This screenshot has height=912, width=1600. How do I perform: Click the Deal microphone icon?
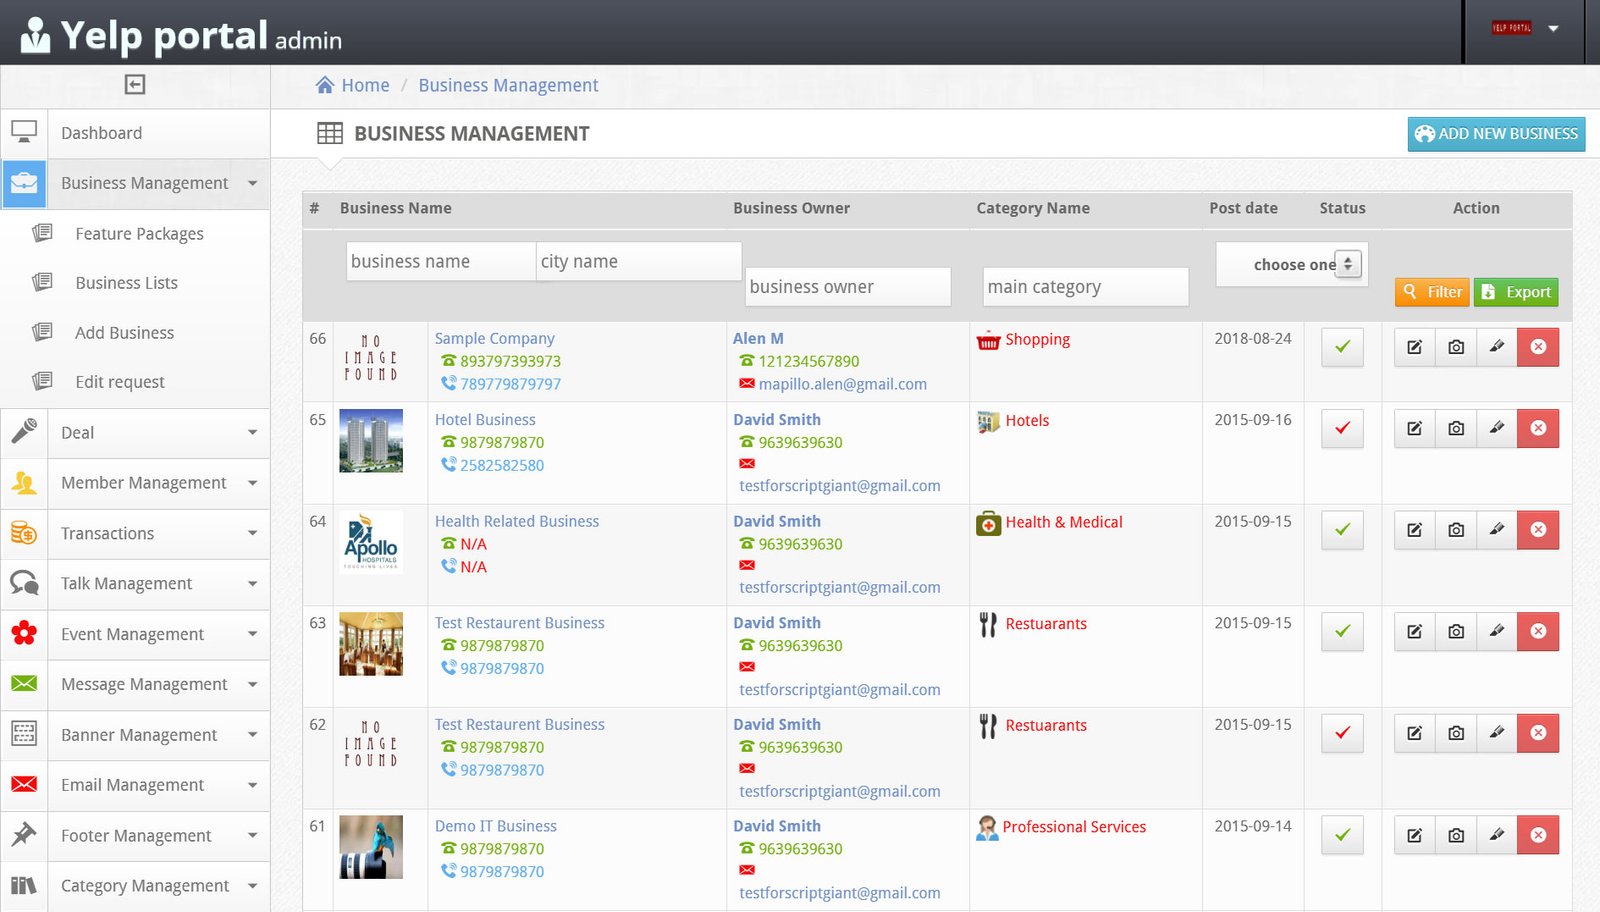tap(24, 432)
